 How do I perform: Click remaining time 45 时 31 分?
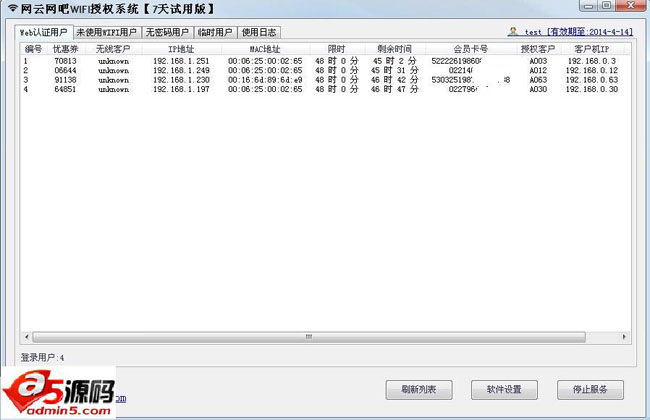coord(395,70)
